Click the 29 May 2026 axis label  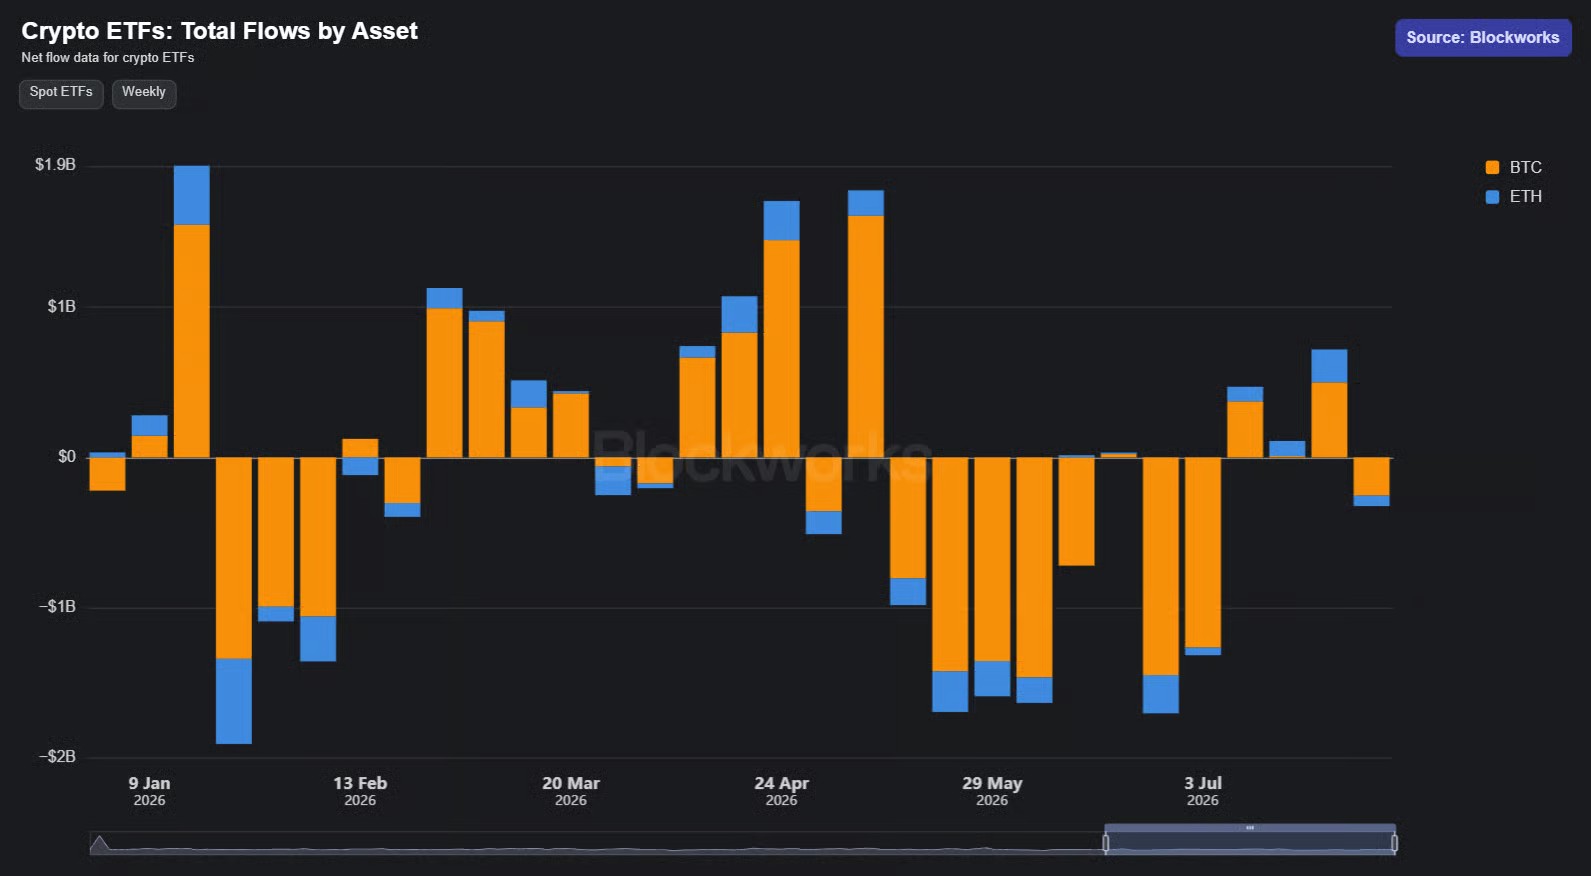point(992,790)
